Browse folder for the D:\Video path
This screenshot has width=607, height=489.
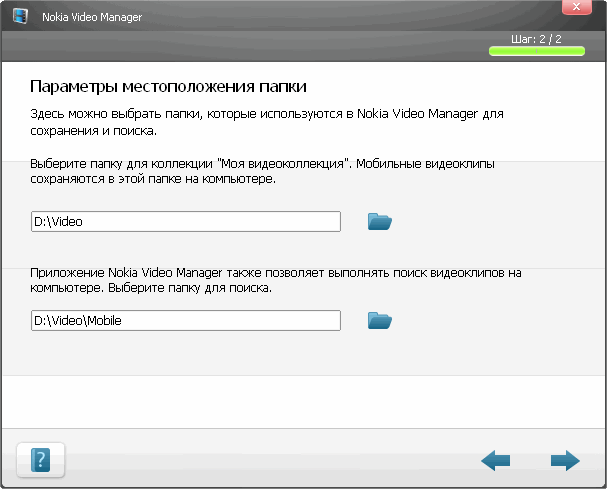pos(379,222)
